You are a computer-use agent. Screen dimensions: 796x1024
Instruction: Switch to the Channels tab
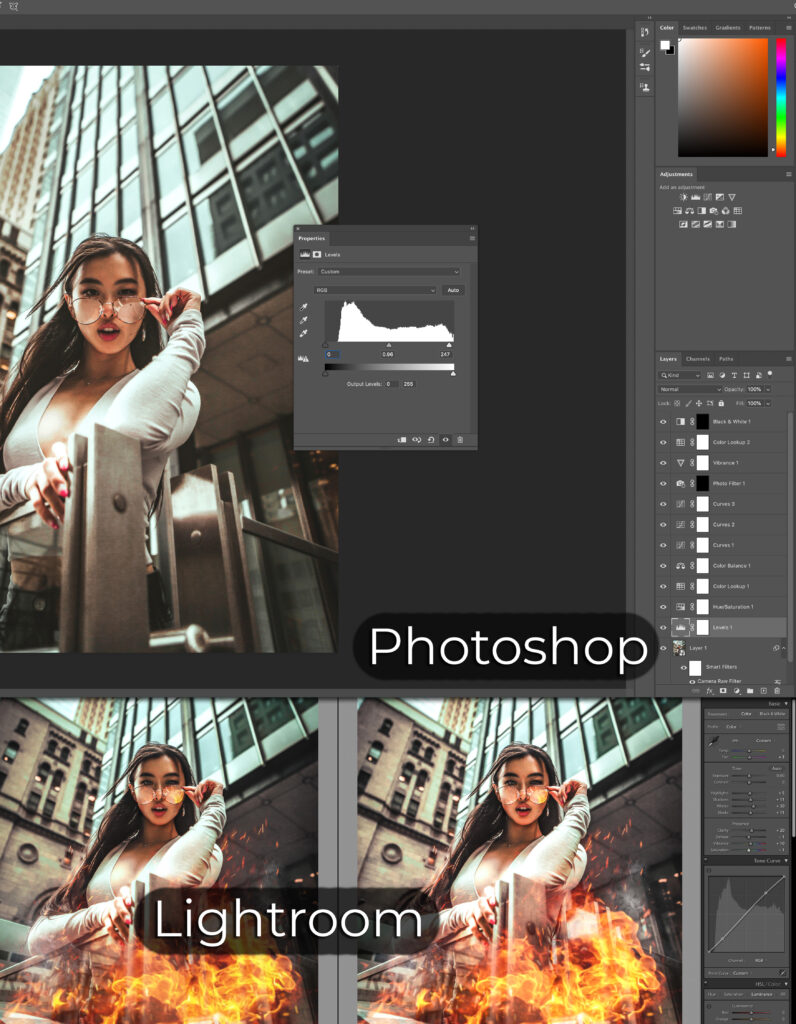click(697, 359)
